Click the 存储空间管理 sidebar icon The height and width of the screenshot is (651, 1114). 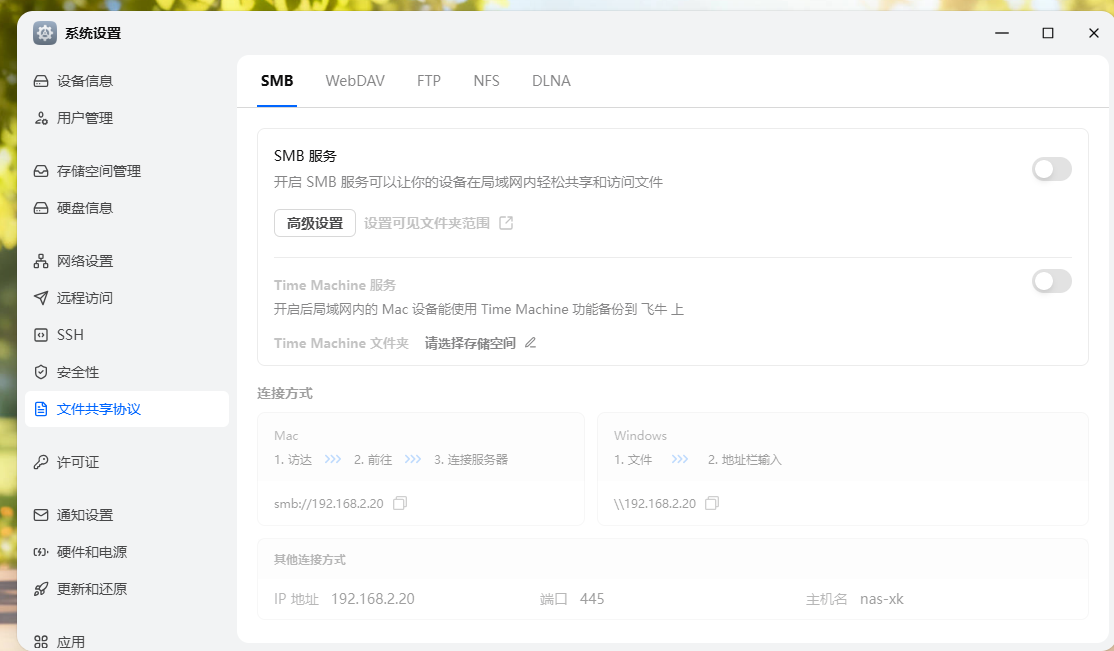[x=41, y=171]
